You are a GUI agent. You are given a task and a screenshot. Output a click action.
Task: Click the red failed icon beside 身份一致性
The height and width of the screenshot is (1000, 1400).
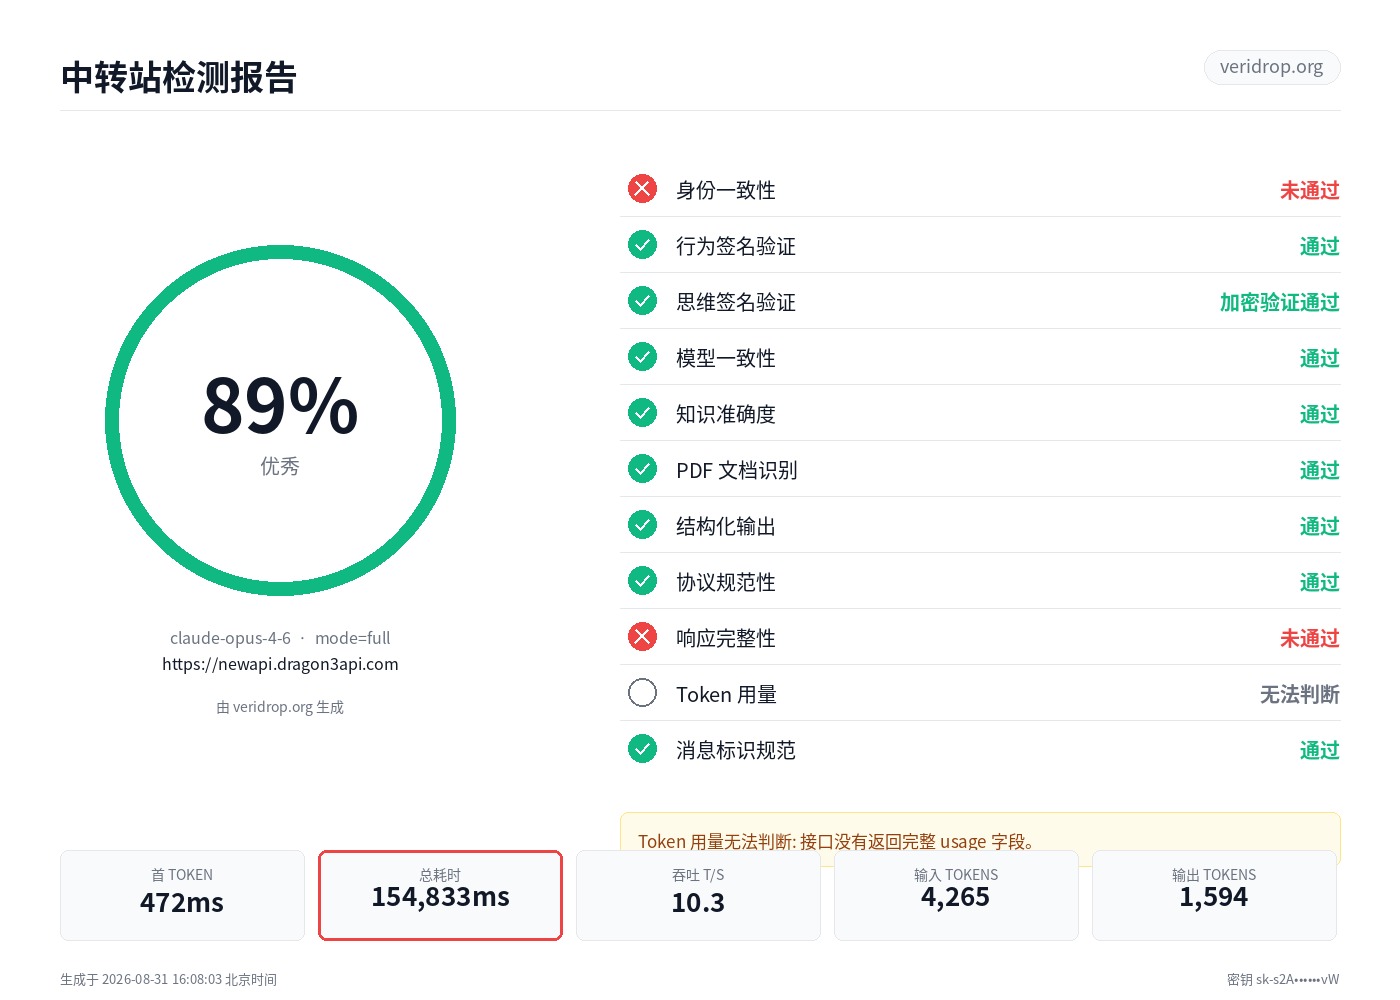click(642, 189)
